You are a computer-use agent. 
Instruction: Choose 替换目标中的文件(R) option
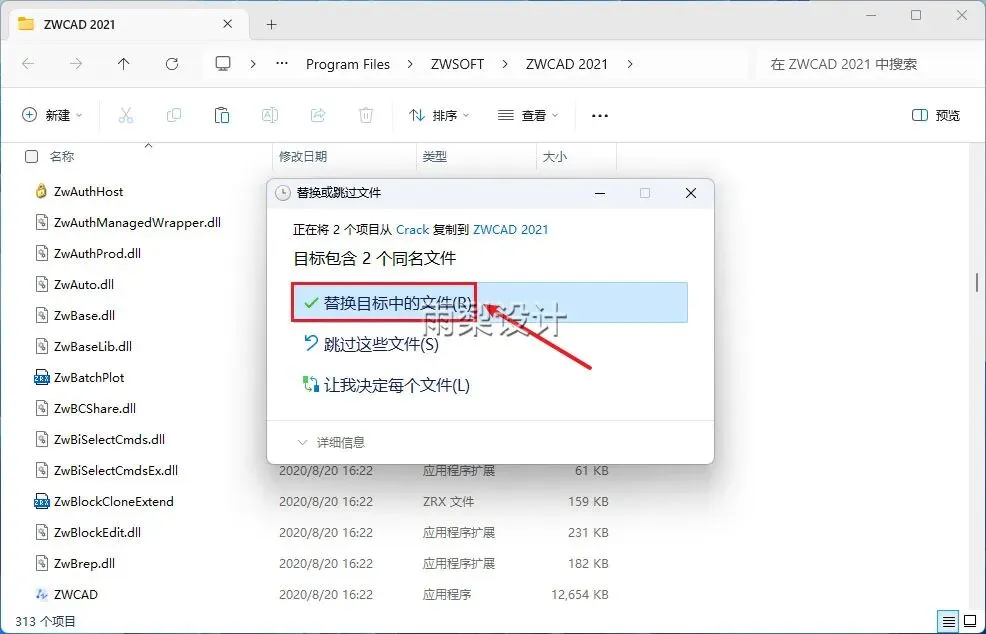coord(490,303)
